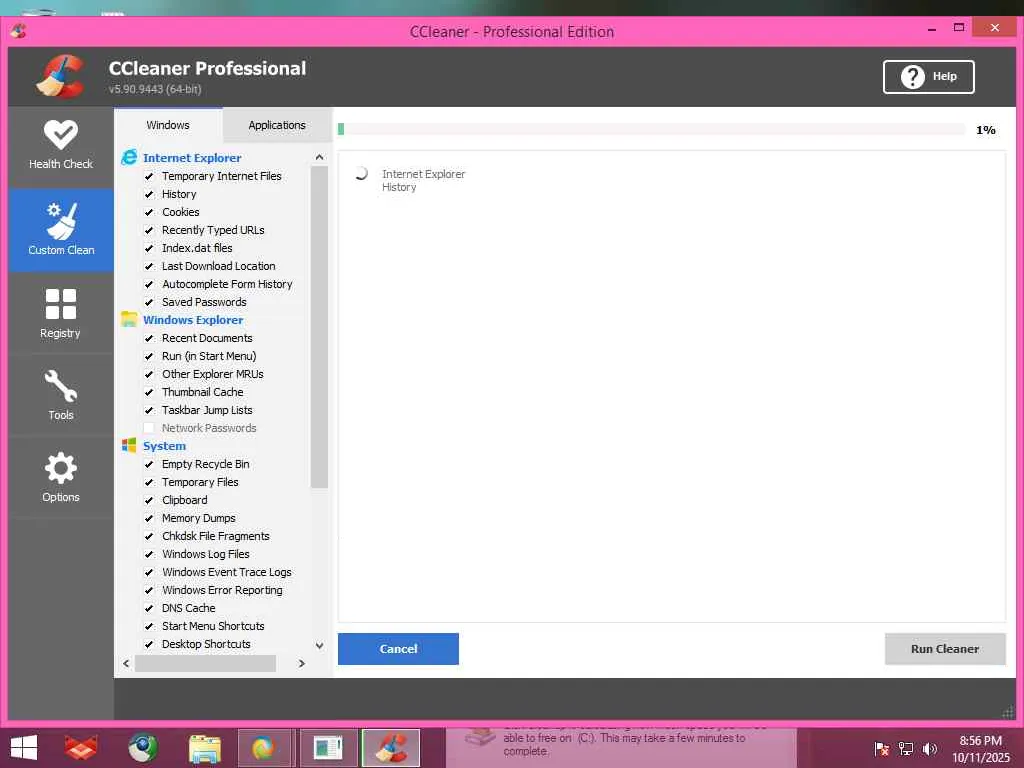Toggle Last Download Location checkbox
The height and width of the screenshot is (768, 1024).
tap(149, 266)
